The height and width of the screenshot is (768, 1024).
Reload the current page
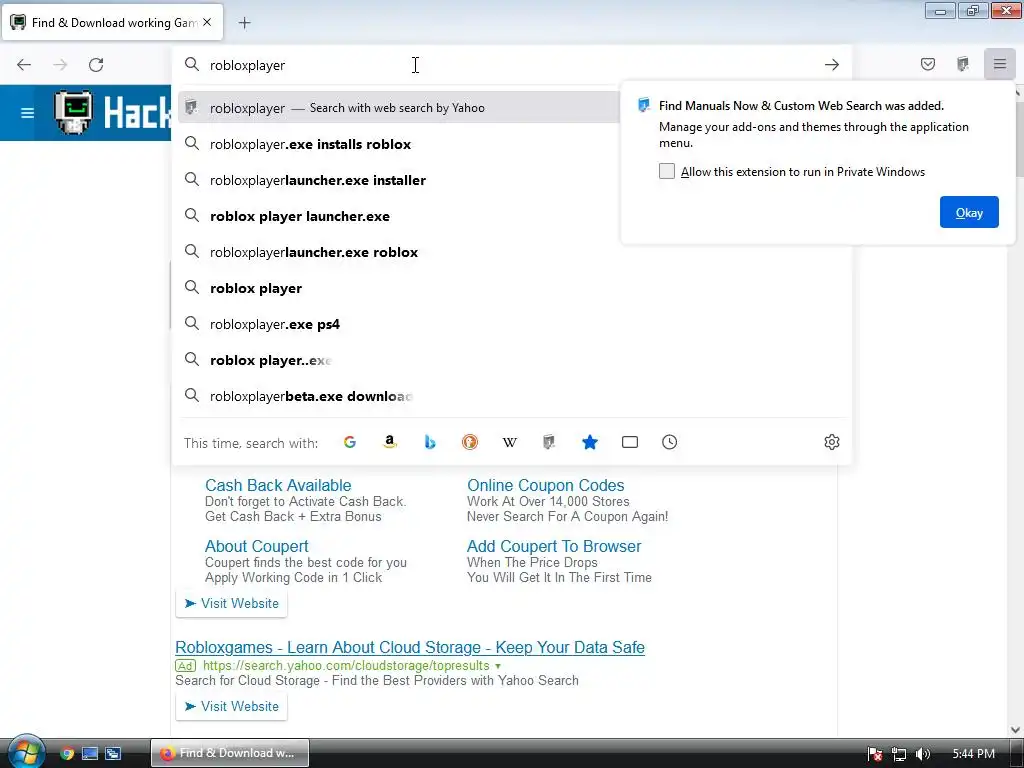[x=96, y=65]
